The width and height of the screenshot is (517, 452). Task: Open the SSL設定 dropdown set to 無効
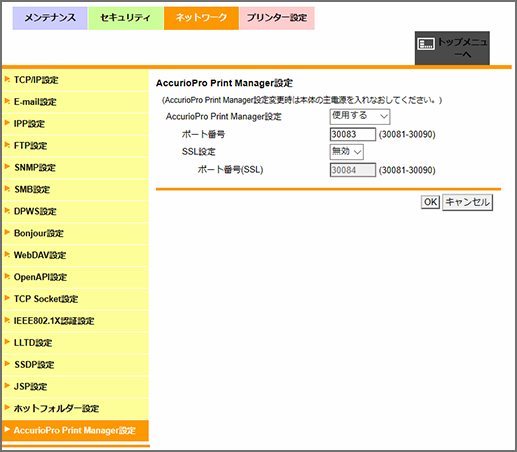pos(346,152)
